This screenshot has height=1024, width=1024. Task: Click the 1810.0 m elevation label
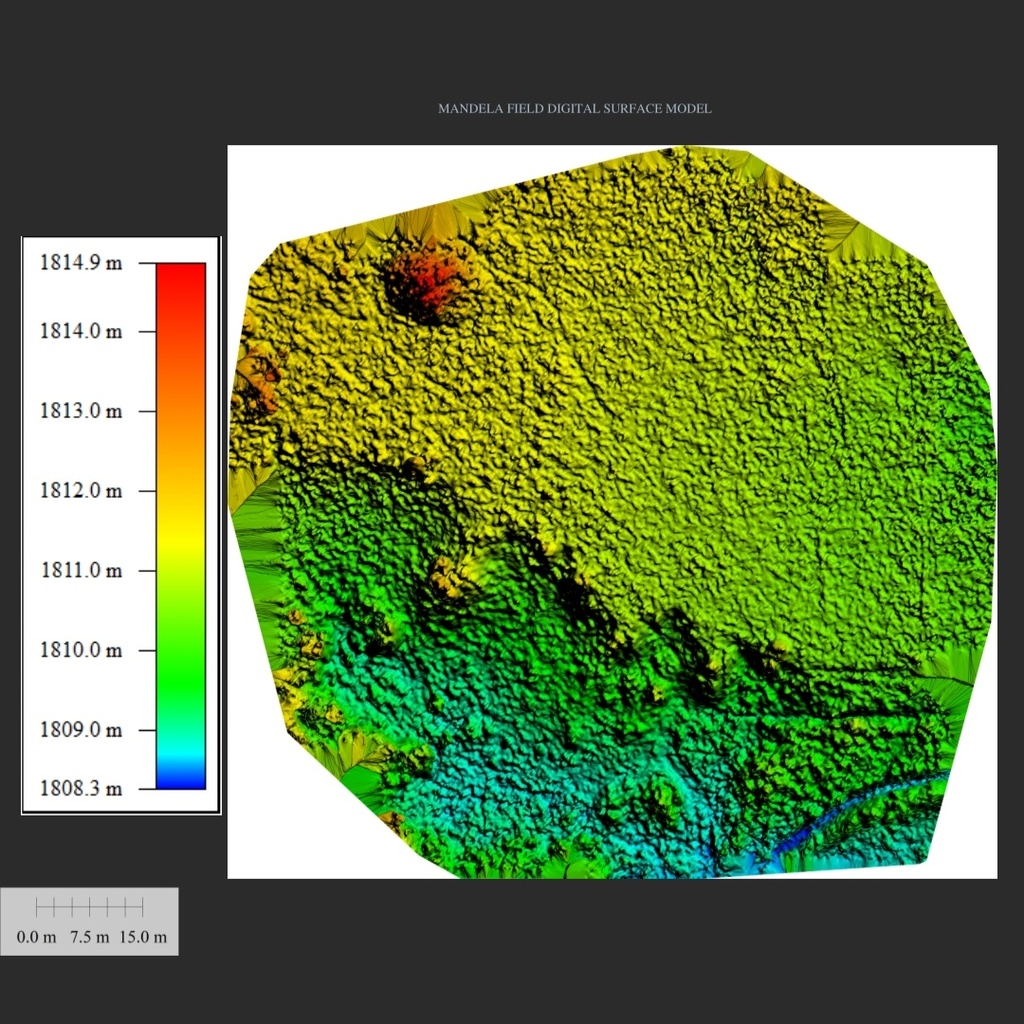(81, 650)
